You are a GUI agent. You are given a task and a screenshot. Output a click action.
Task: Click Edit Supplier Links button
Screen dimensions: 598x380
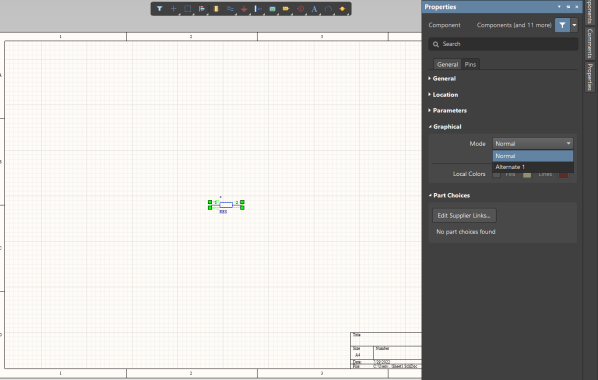coord(464,216)
